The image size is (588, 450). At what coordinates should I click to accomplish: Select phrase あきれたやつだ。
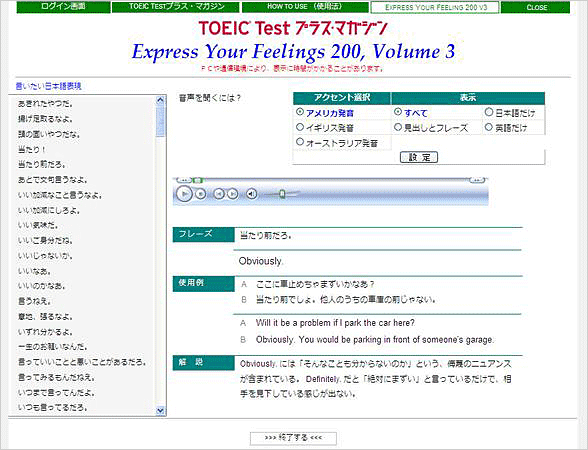click(x=45, y=104)
